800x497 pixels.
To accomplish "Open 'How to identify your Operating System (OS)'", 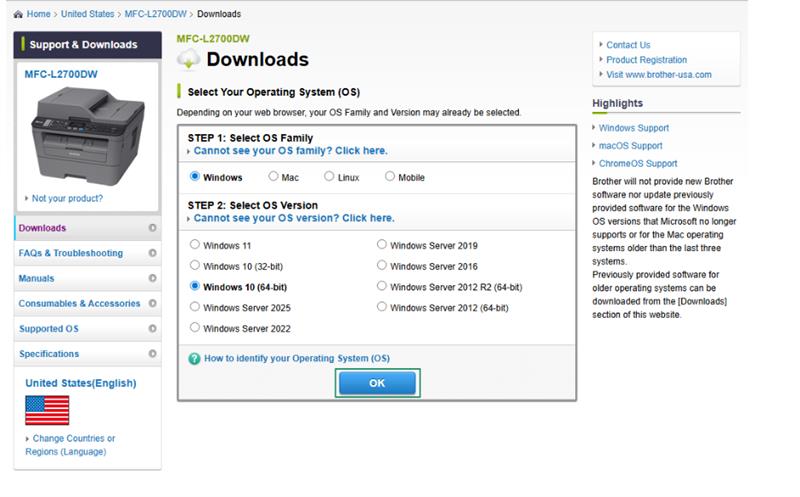I will click(297, 359).
